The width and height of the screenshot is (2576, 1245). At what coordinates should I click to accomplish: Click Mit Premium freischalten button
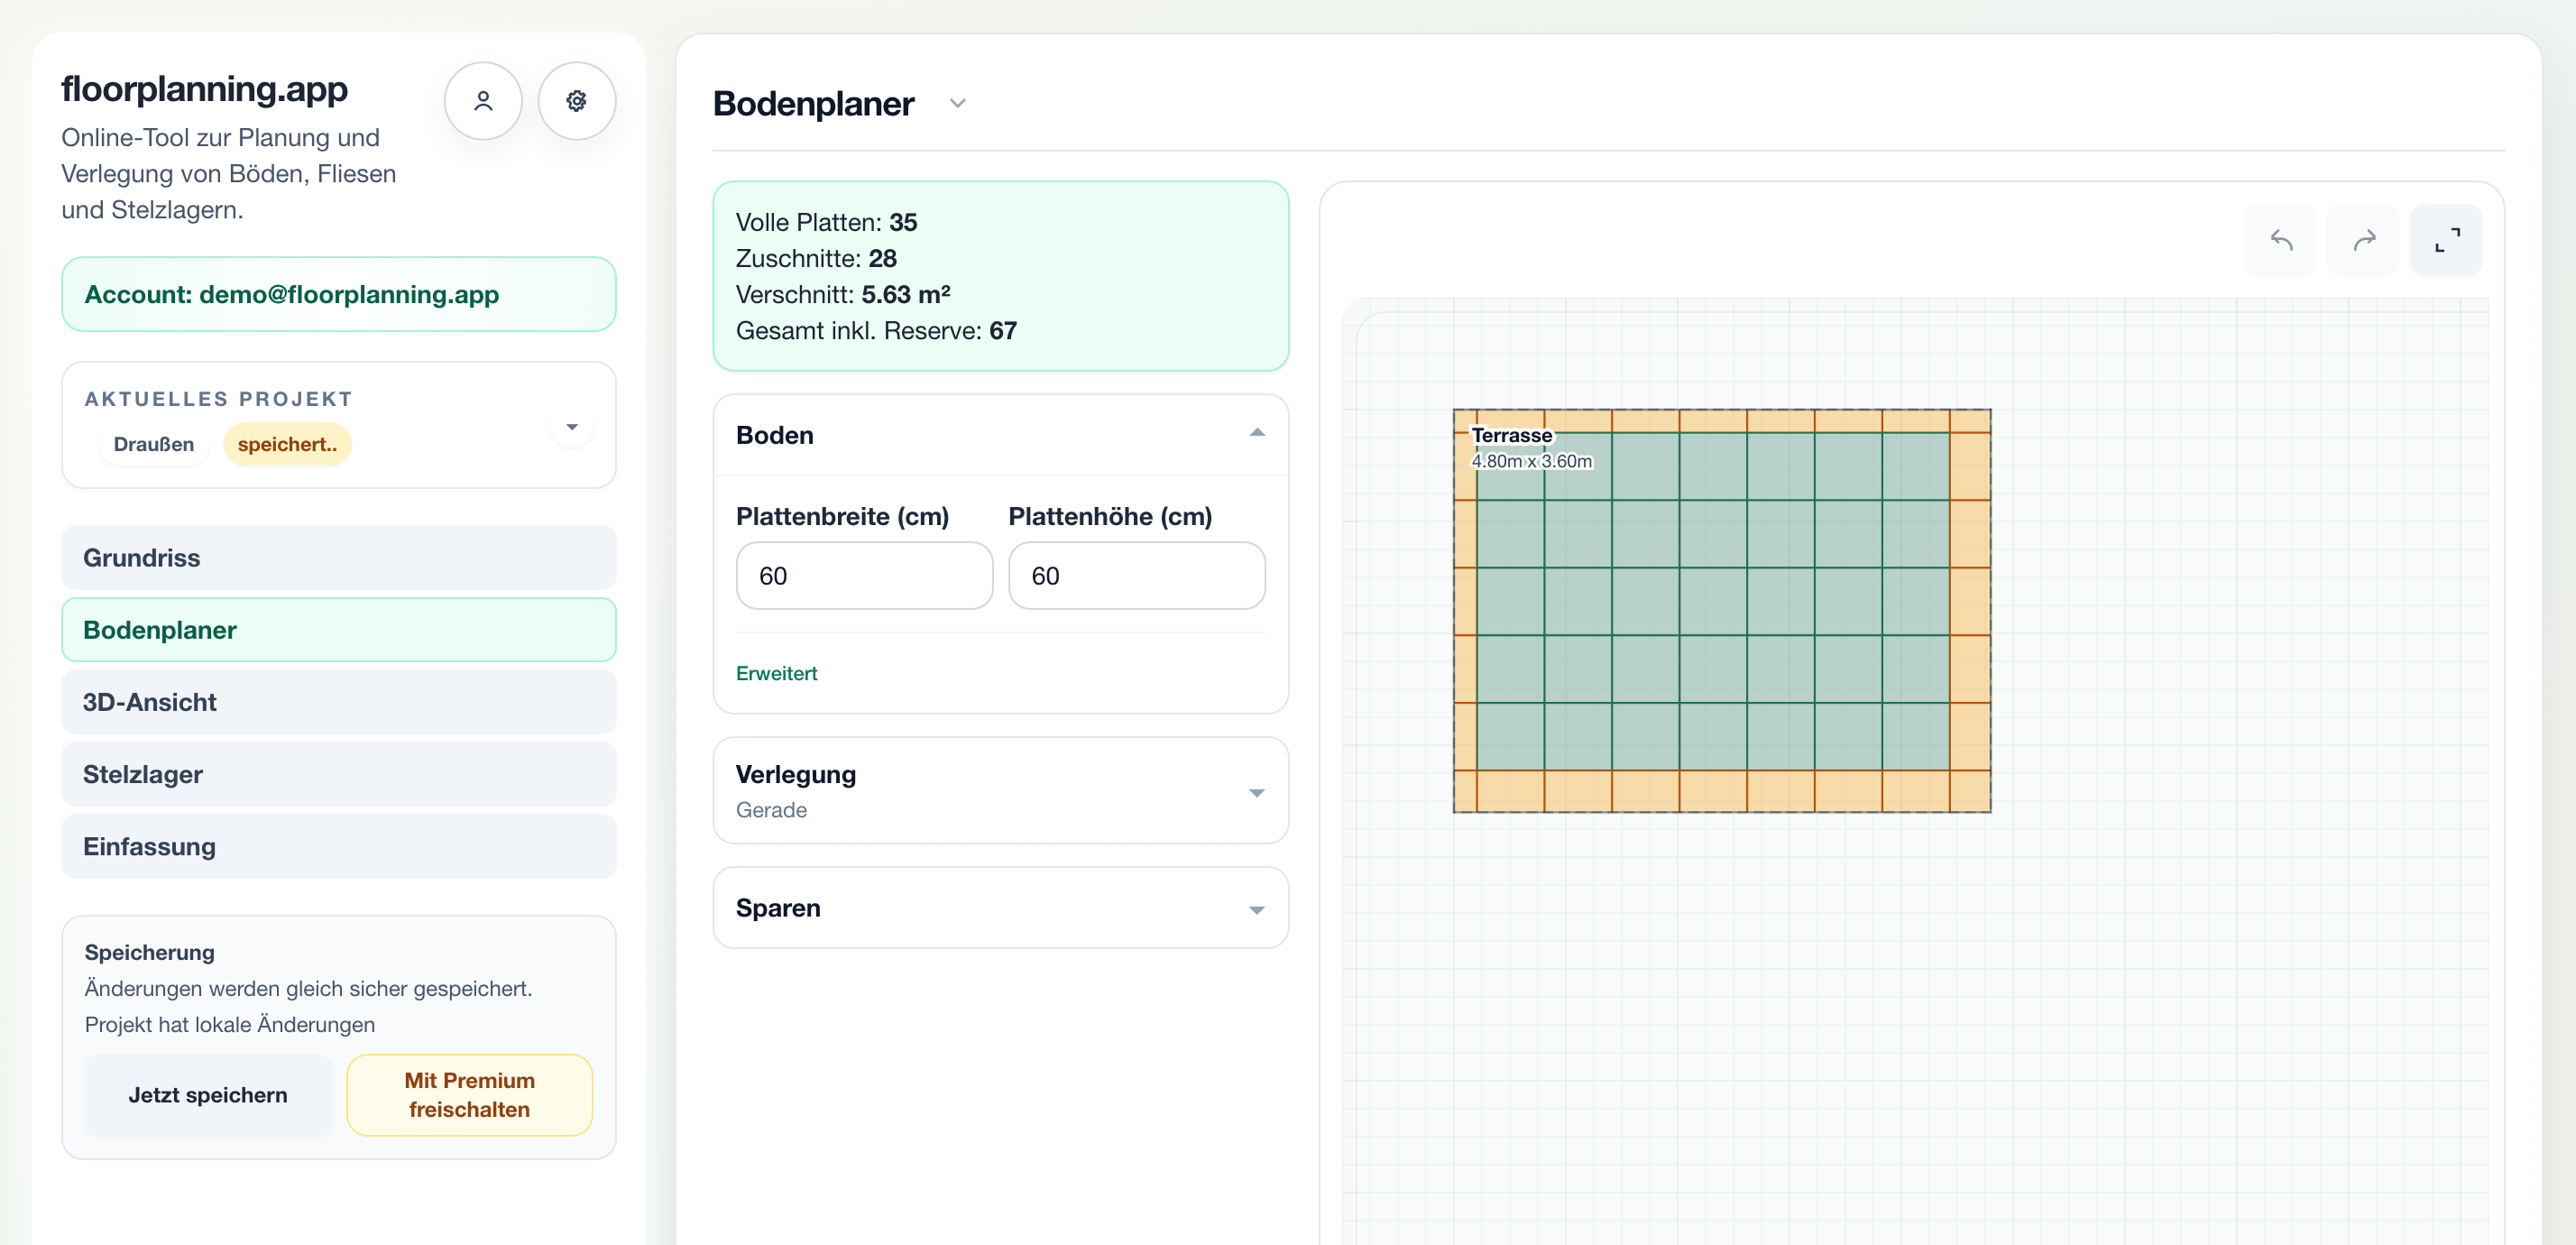(470, 1095)
